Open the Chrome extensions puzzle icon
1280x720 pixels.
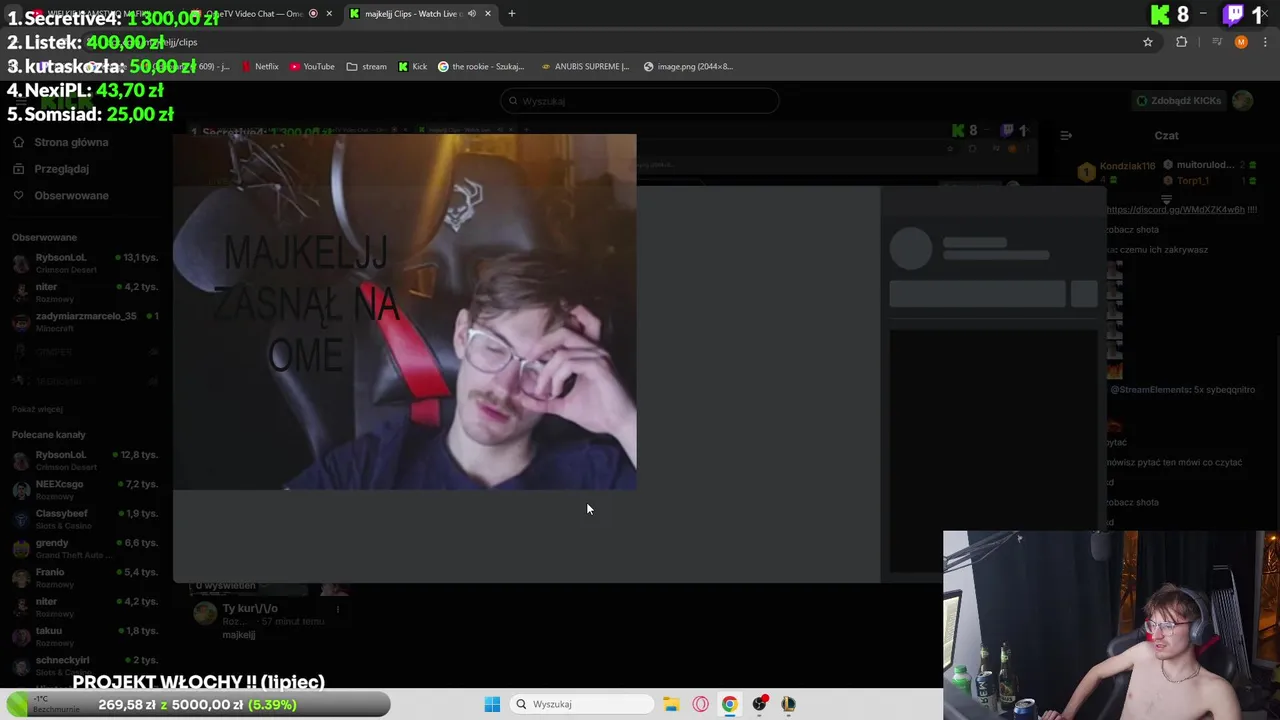click(1182, 42)
